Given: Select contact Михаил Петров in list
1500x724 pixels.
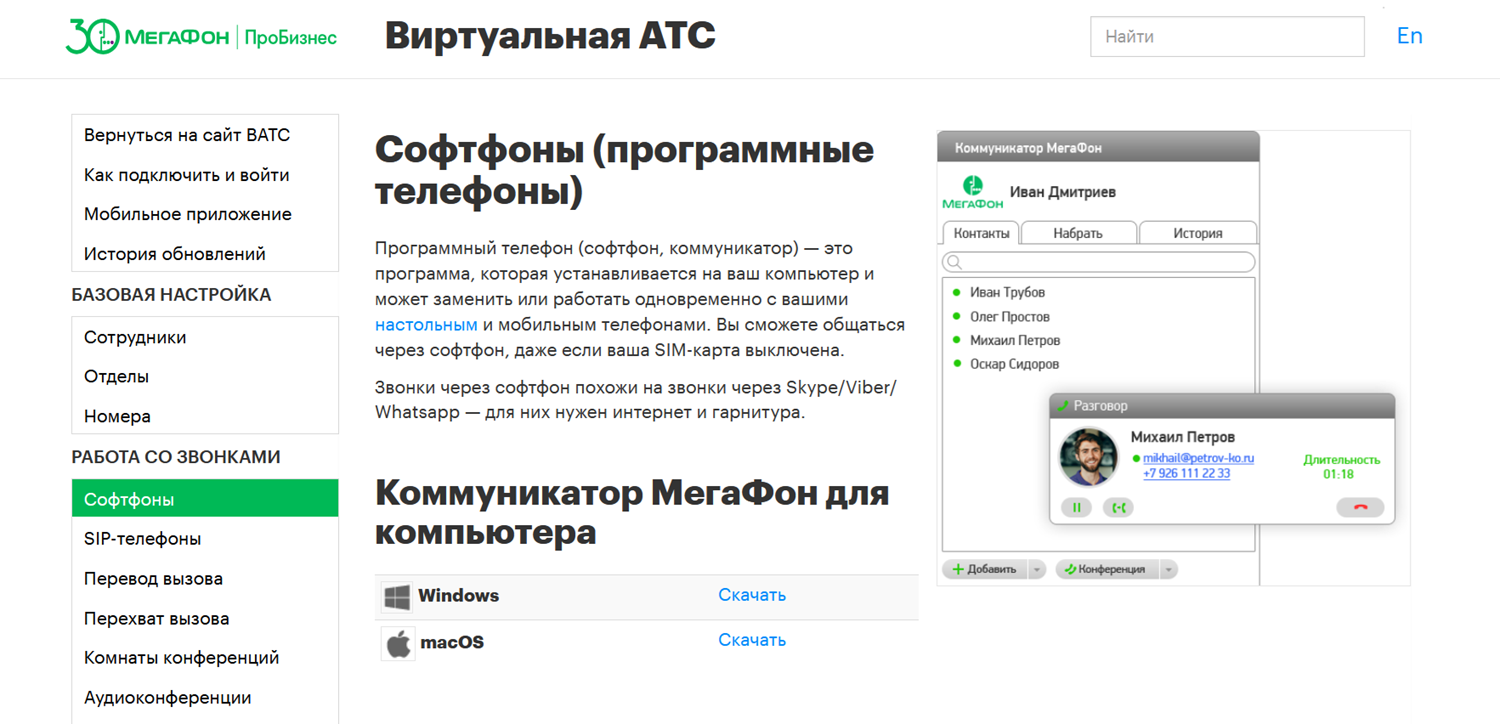Looking at the screenshot, I should (x=1014, y=341).
